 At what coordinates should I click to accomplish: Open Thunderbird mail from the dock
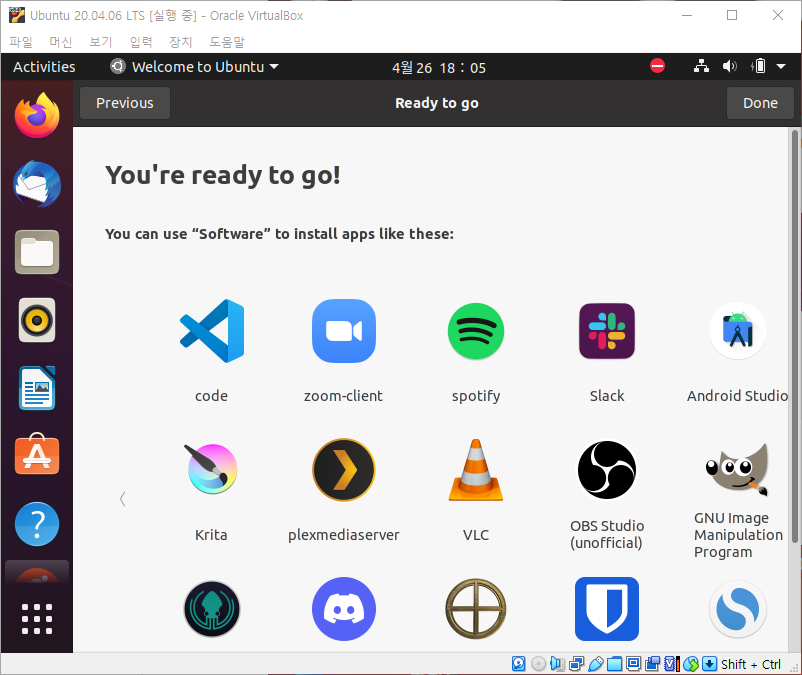click(x=37, y=184)
